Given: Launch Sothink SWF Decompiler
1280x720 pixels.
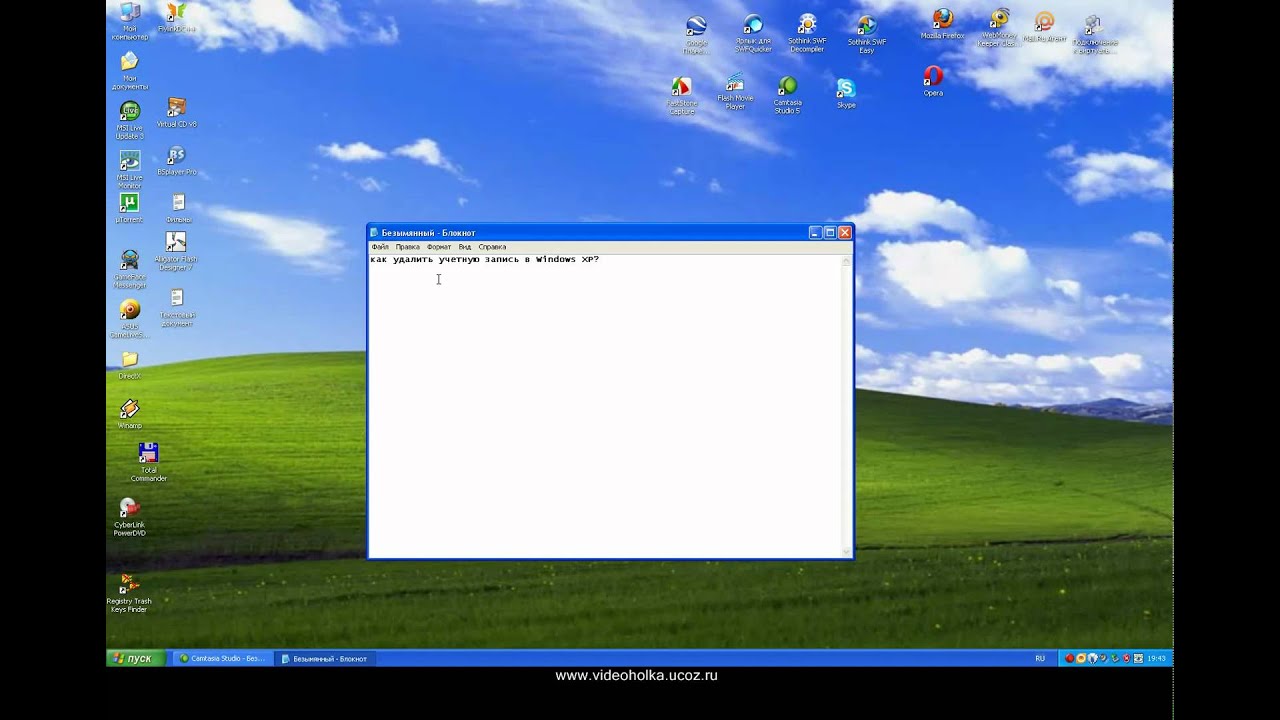Looking at the screenshot, I should click(807, 32).
